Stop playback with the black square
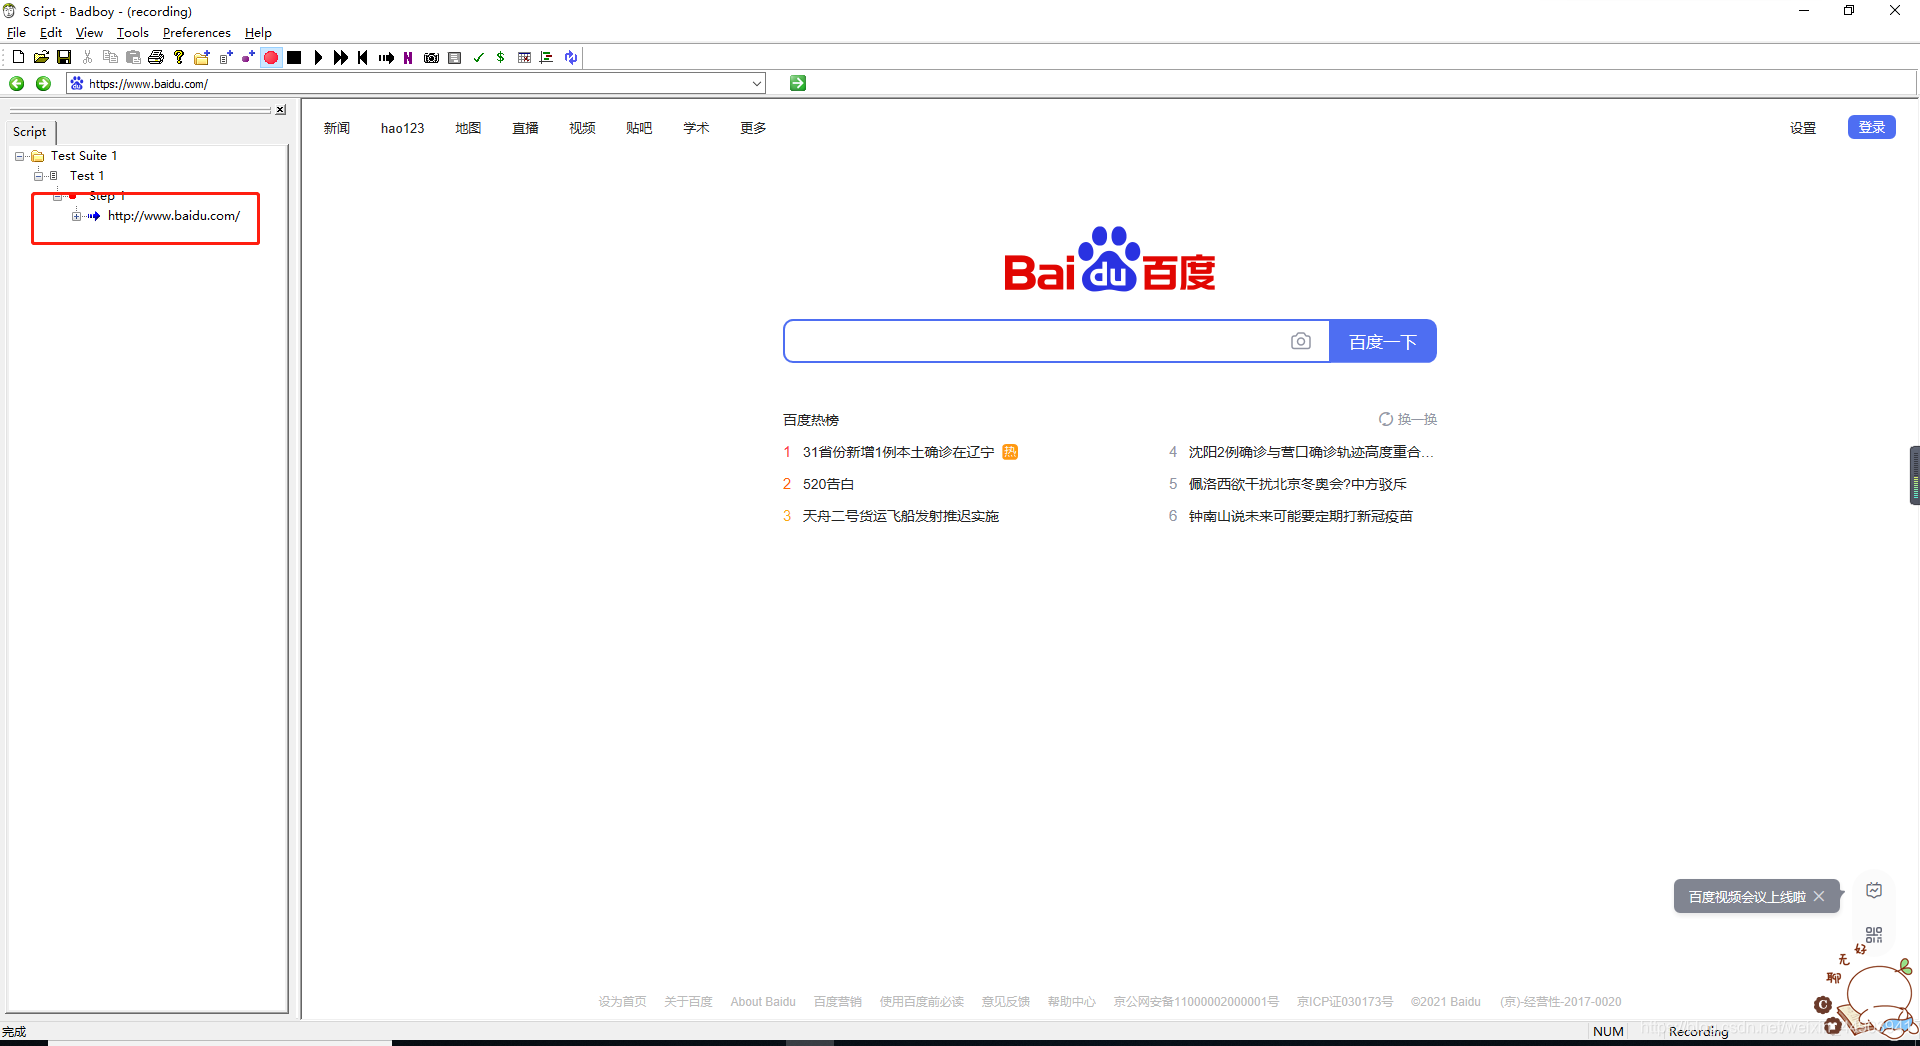The image size is (1920, 1046). click(294, 58)
